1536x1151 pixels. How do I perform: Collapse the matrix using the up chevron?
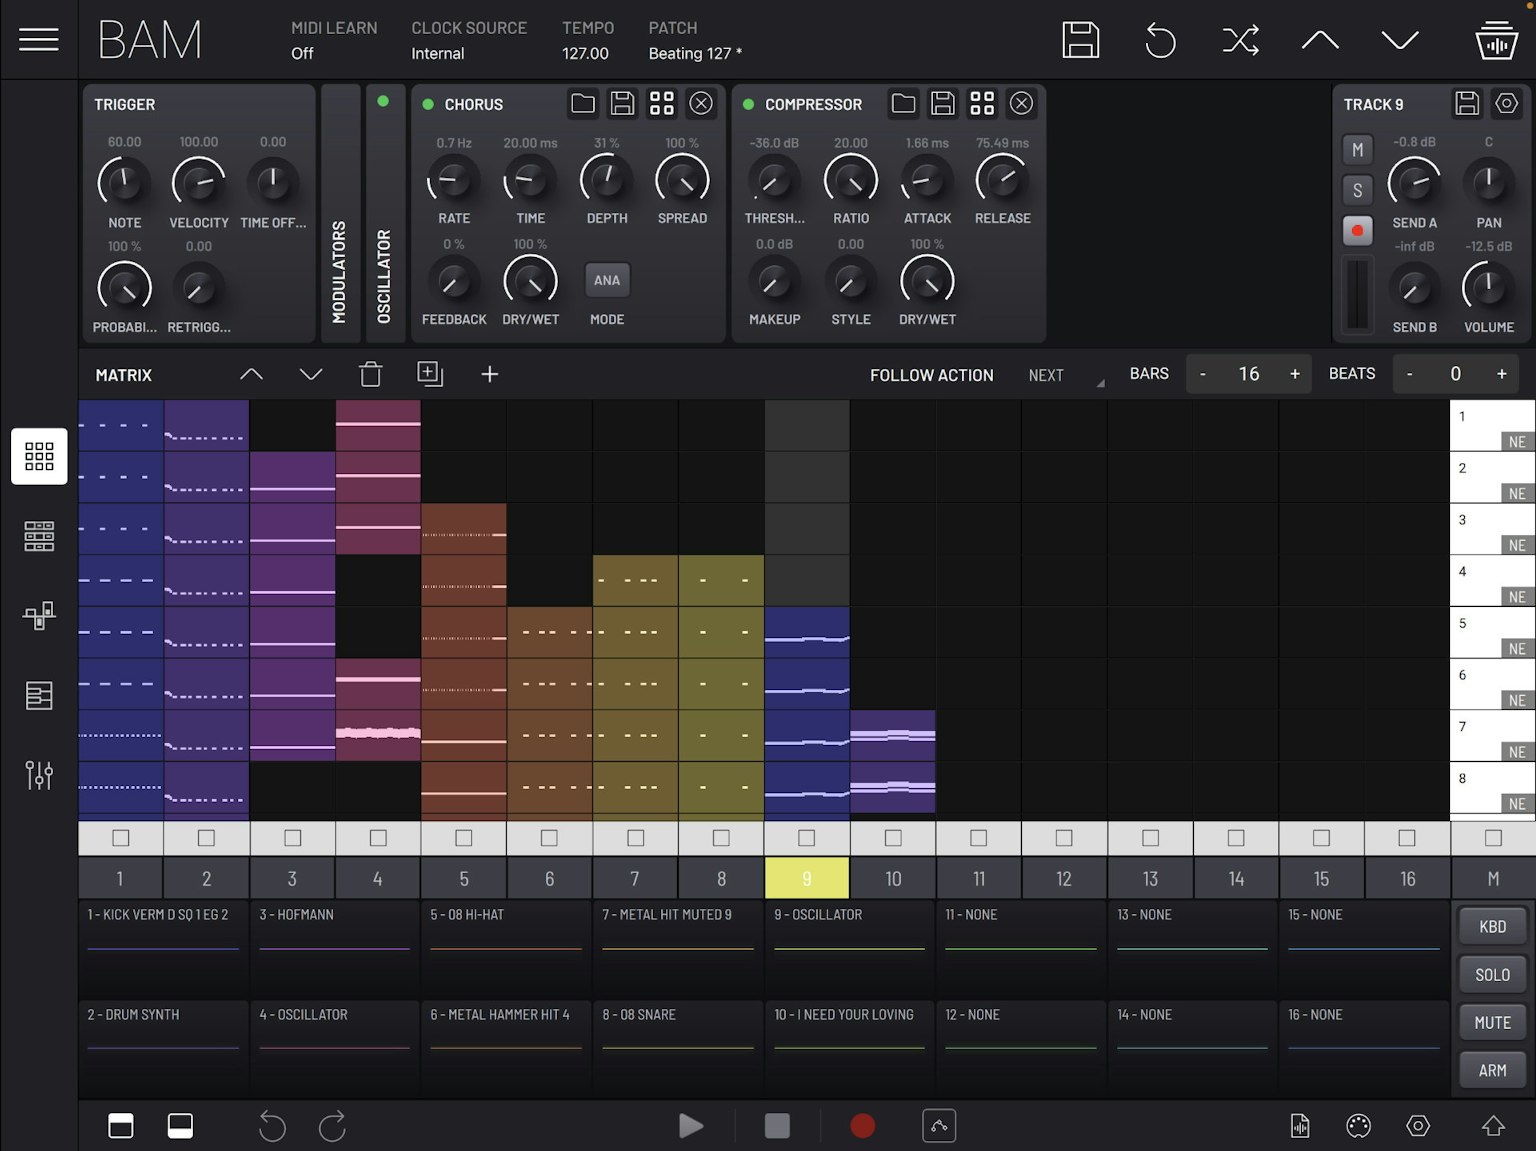[251, 373]
